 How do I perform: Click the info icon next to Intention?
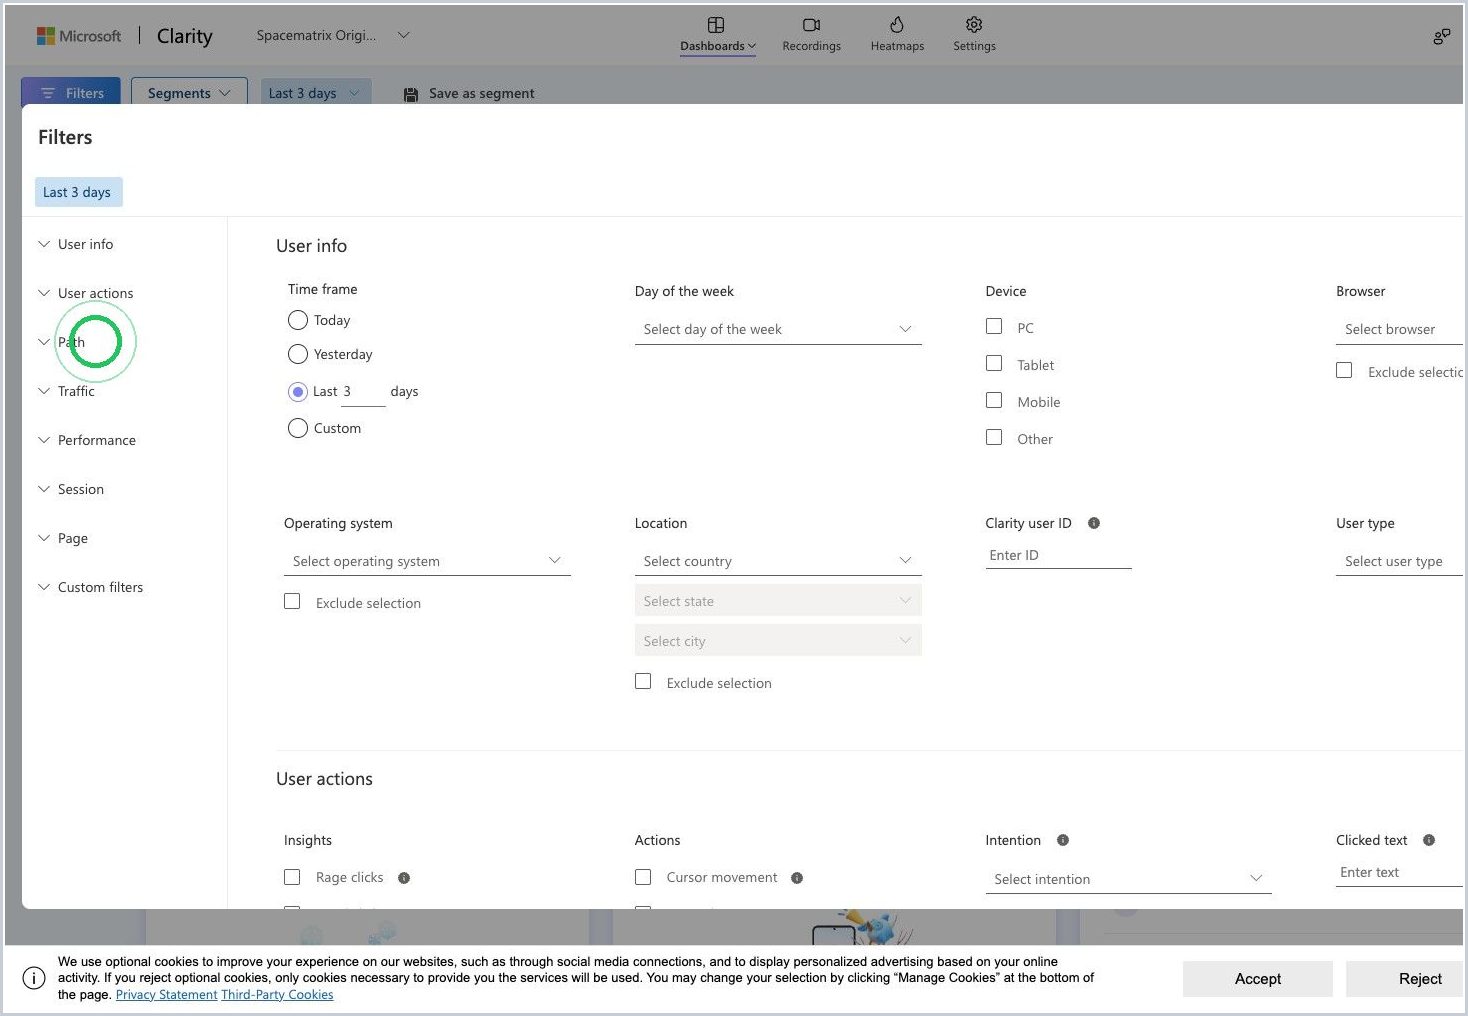[1063, 840]
